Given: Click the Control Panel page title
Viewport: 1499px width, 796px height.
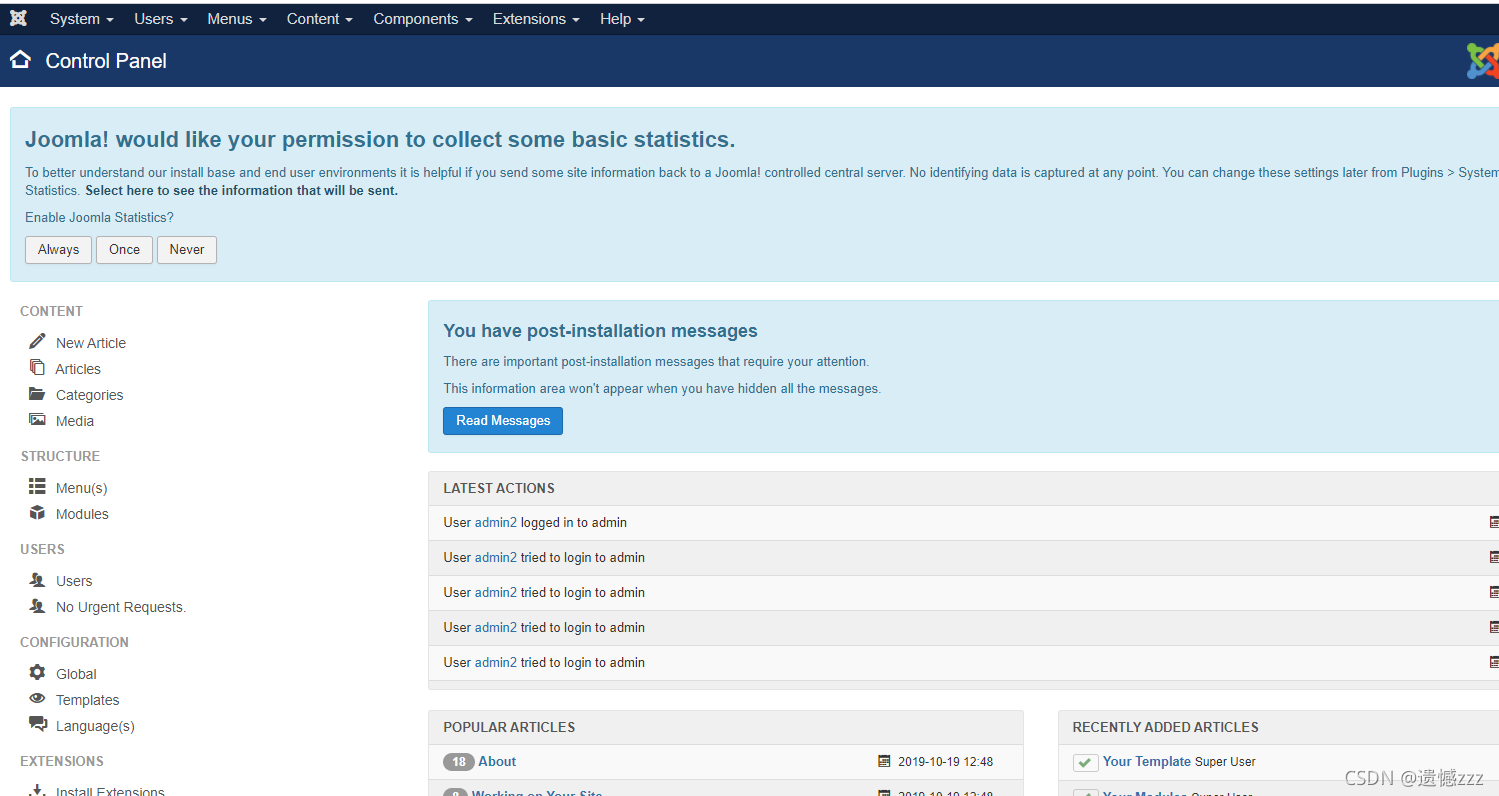Looking at the screenshot, I should pyautogui.click(x=106, y=61).
